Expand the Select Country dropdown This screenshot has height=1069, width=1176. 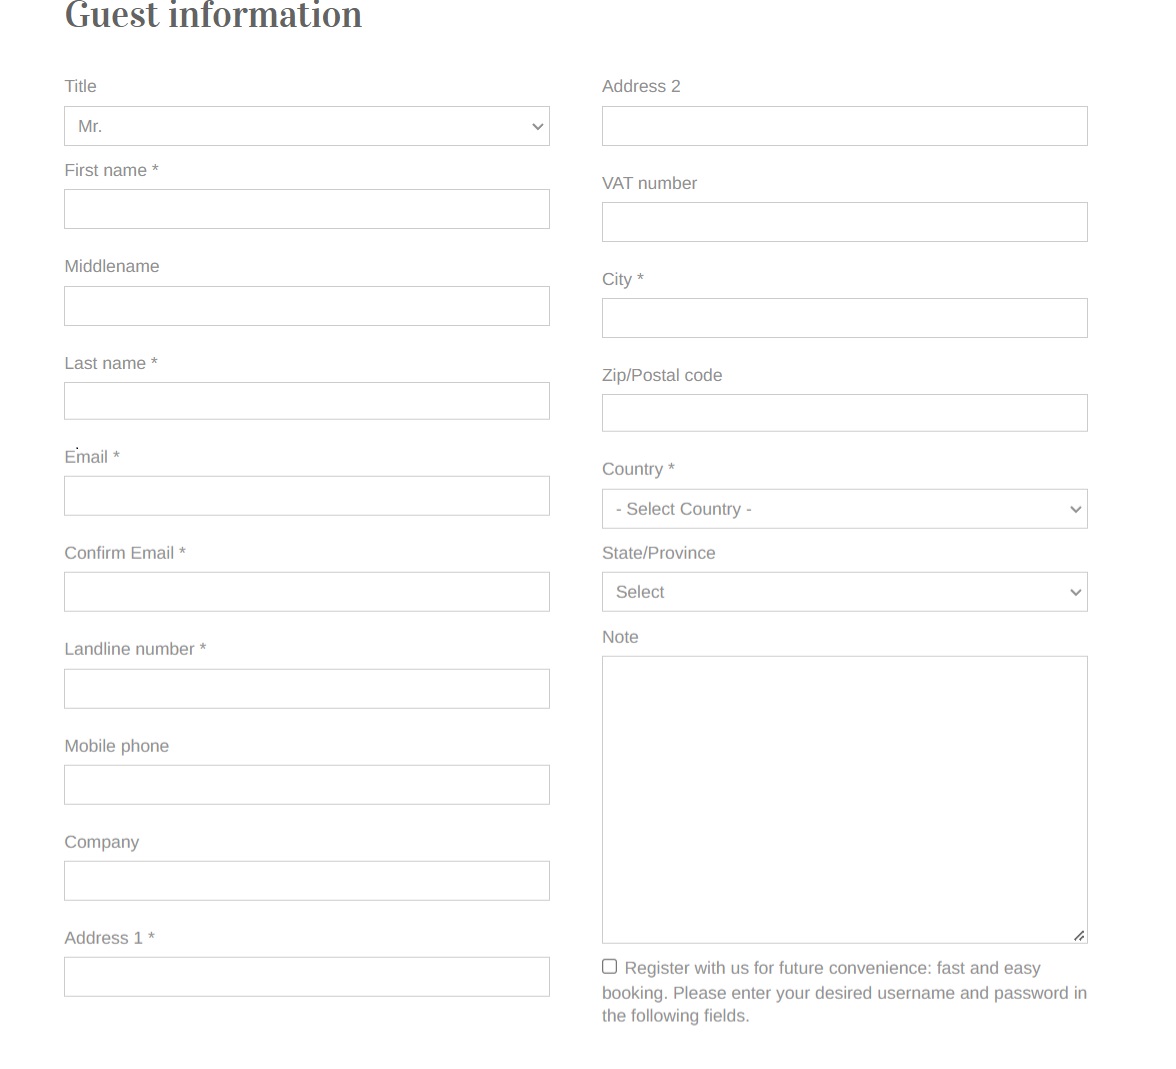(844, 509)
